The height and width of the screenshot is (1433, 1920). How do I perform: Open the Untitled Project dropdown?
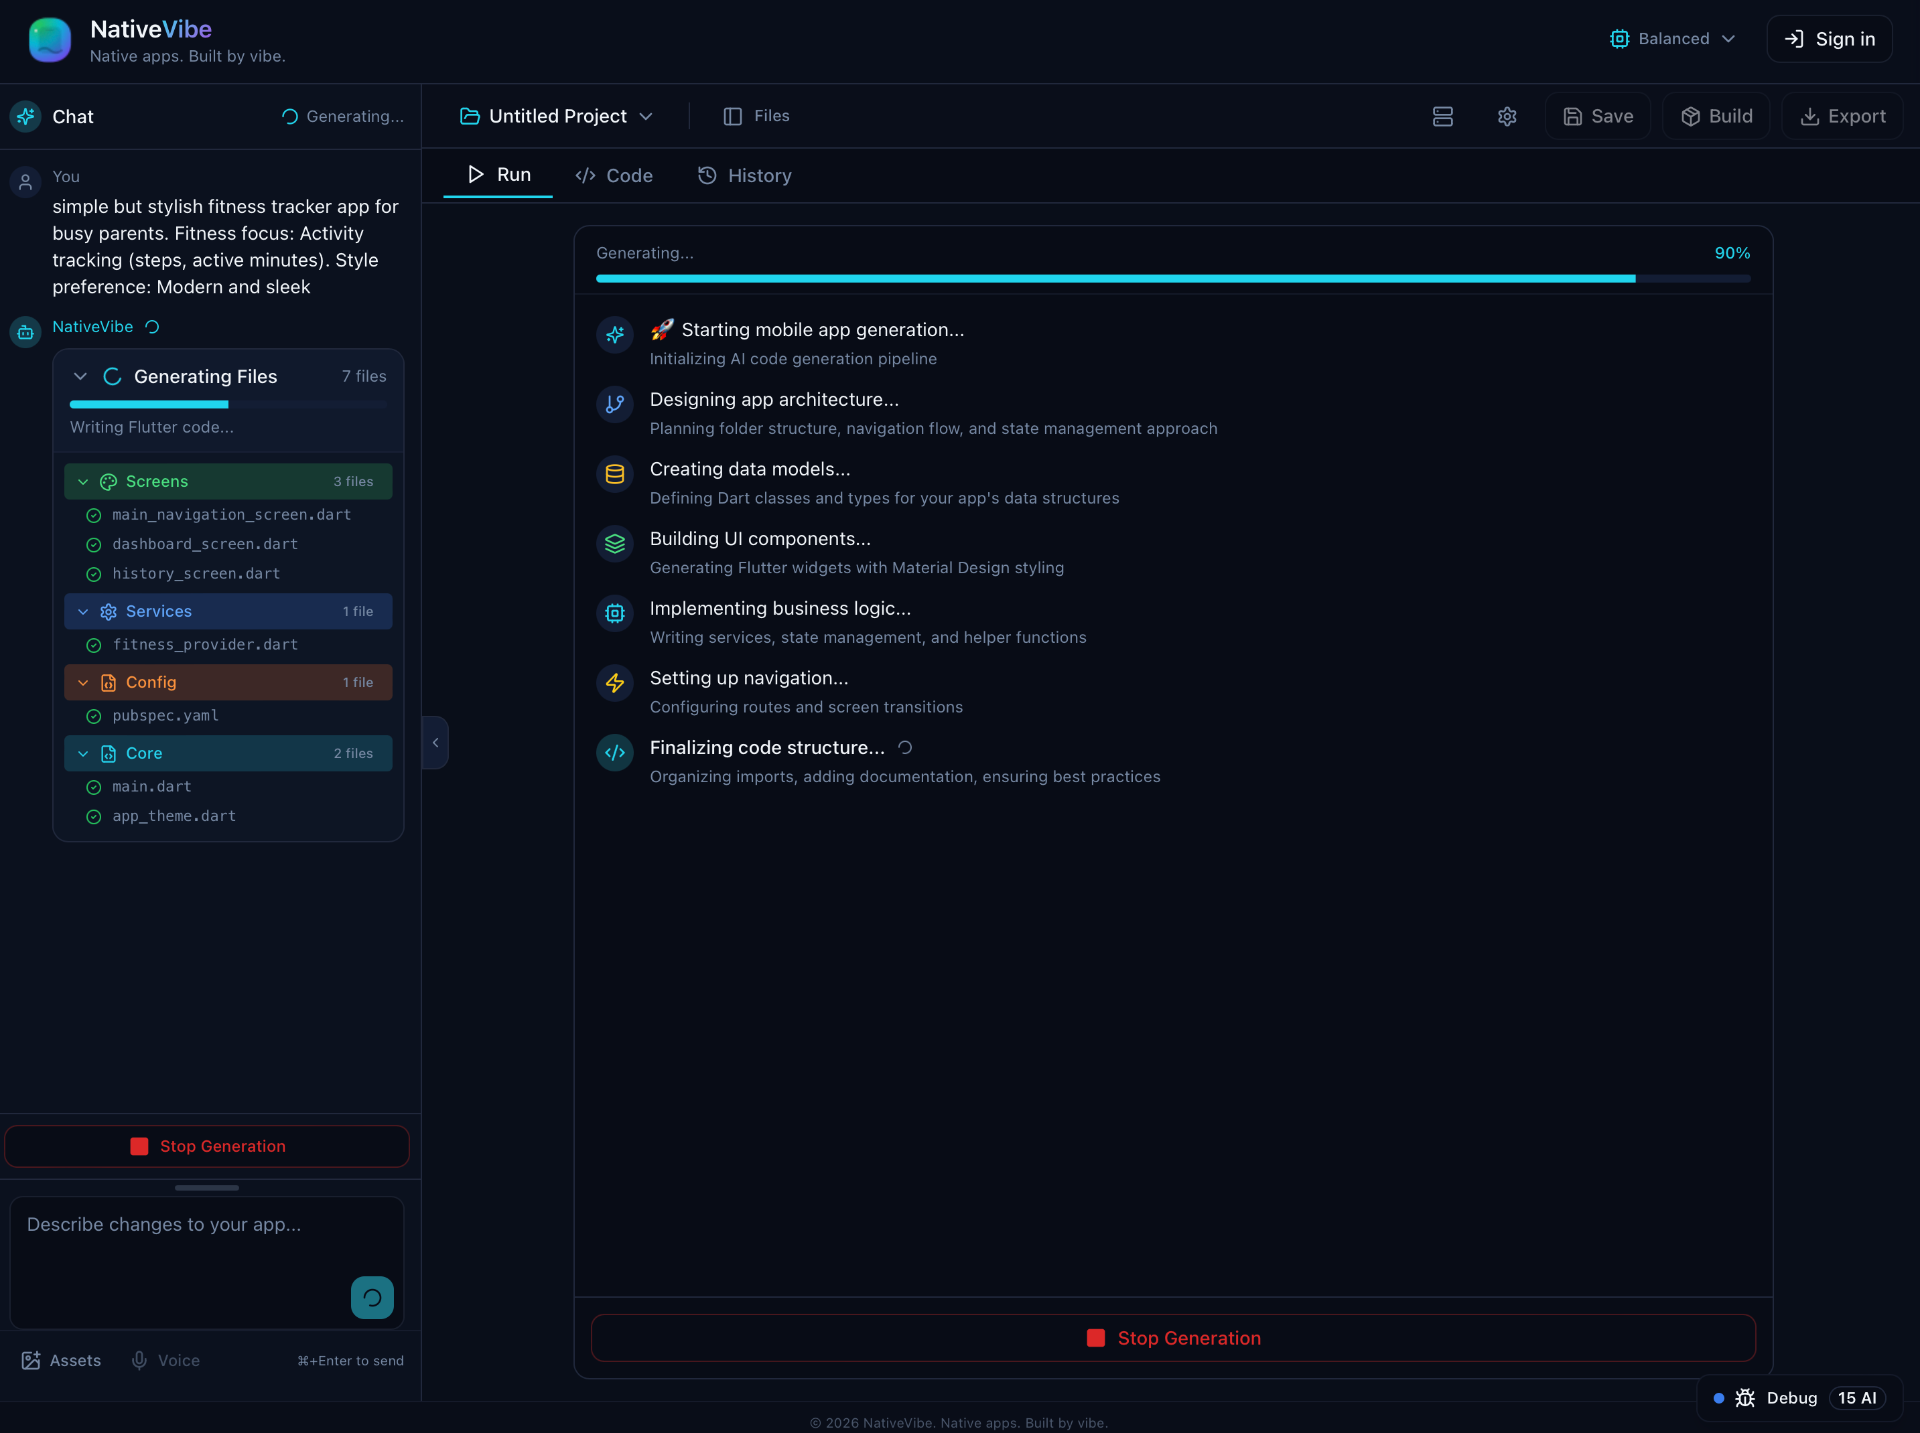click(x=557, y=116)
